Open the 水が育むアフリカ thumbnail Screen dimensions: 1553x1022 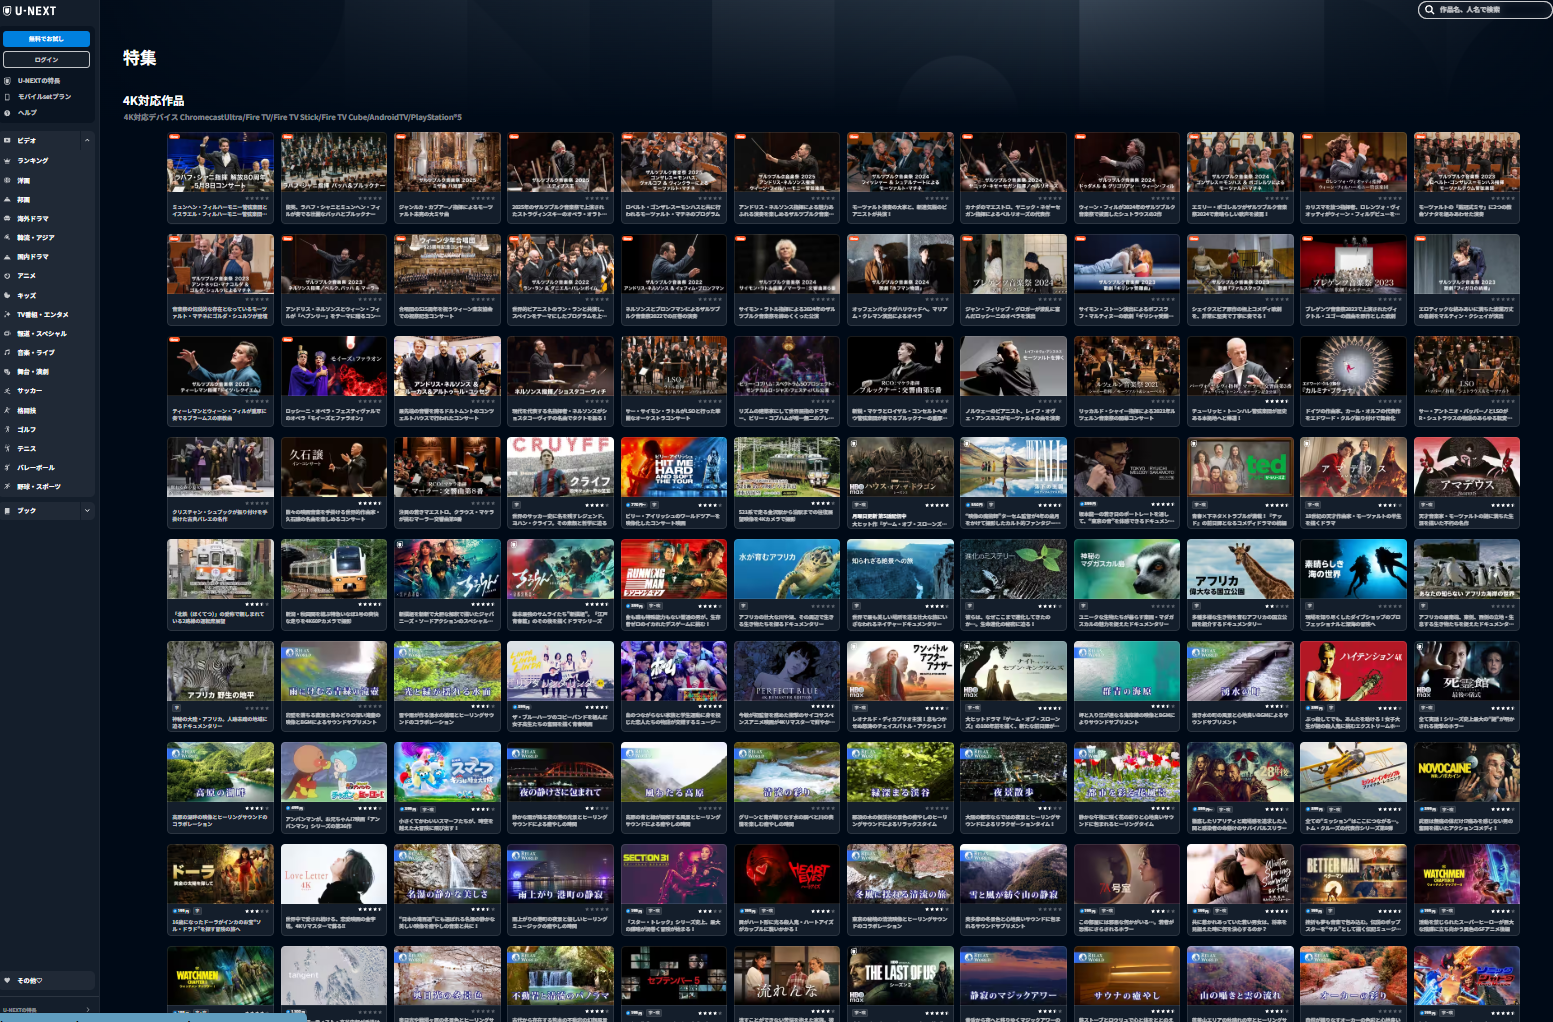(x=787, y=569)
